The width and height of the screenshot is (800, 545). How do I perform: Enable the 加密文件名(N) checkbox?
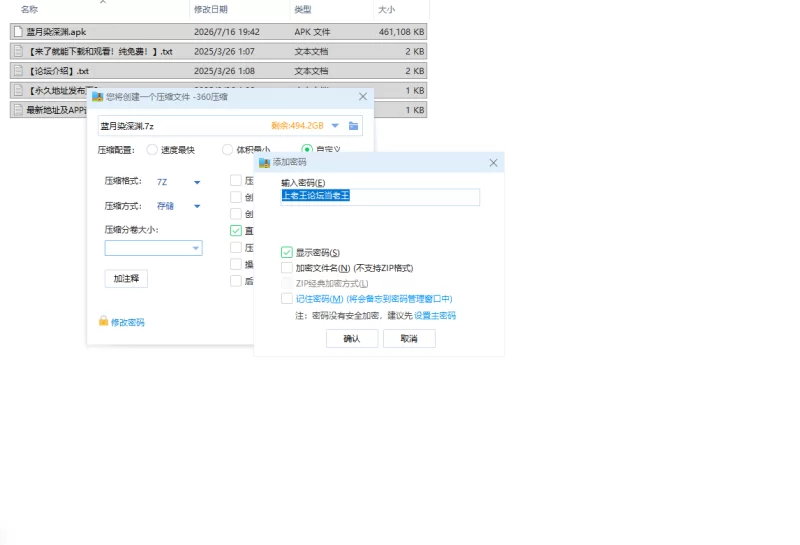[x=287, y=268]
